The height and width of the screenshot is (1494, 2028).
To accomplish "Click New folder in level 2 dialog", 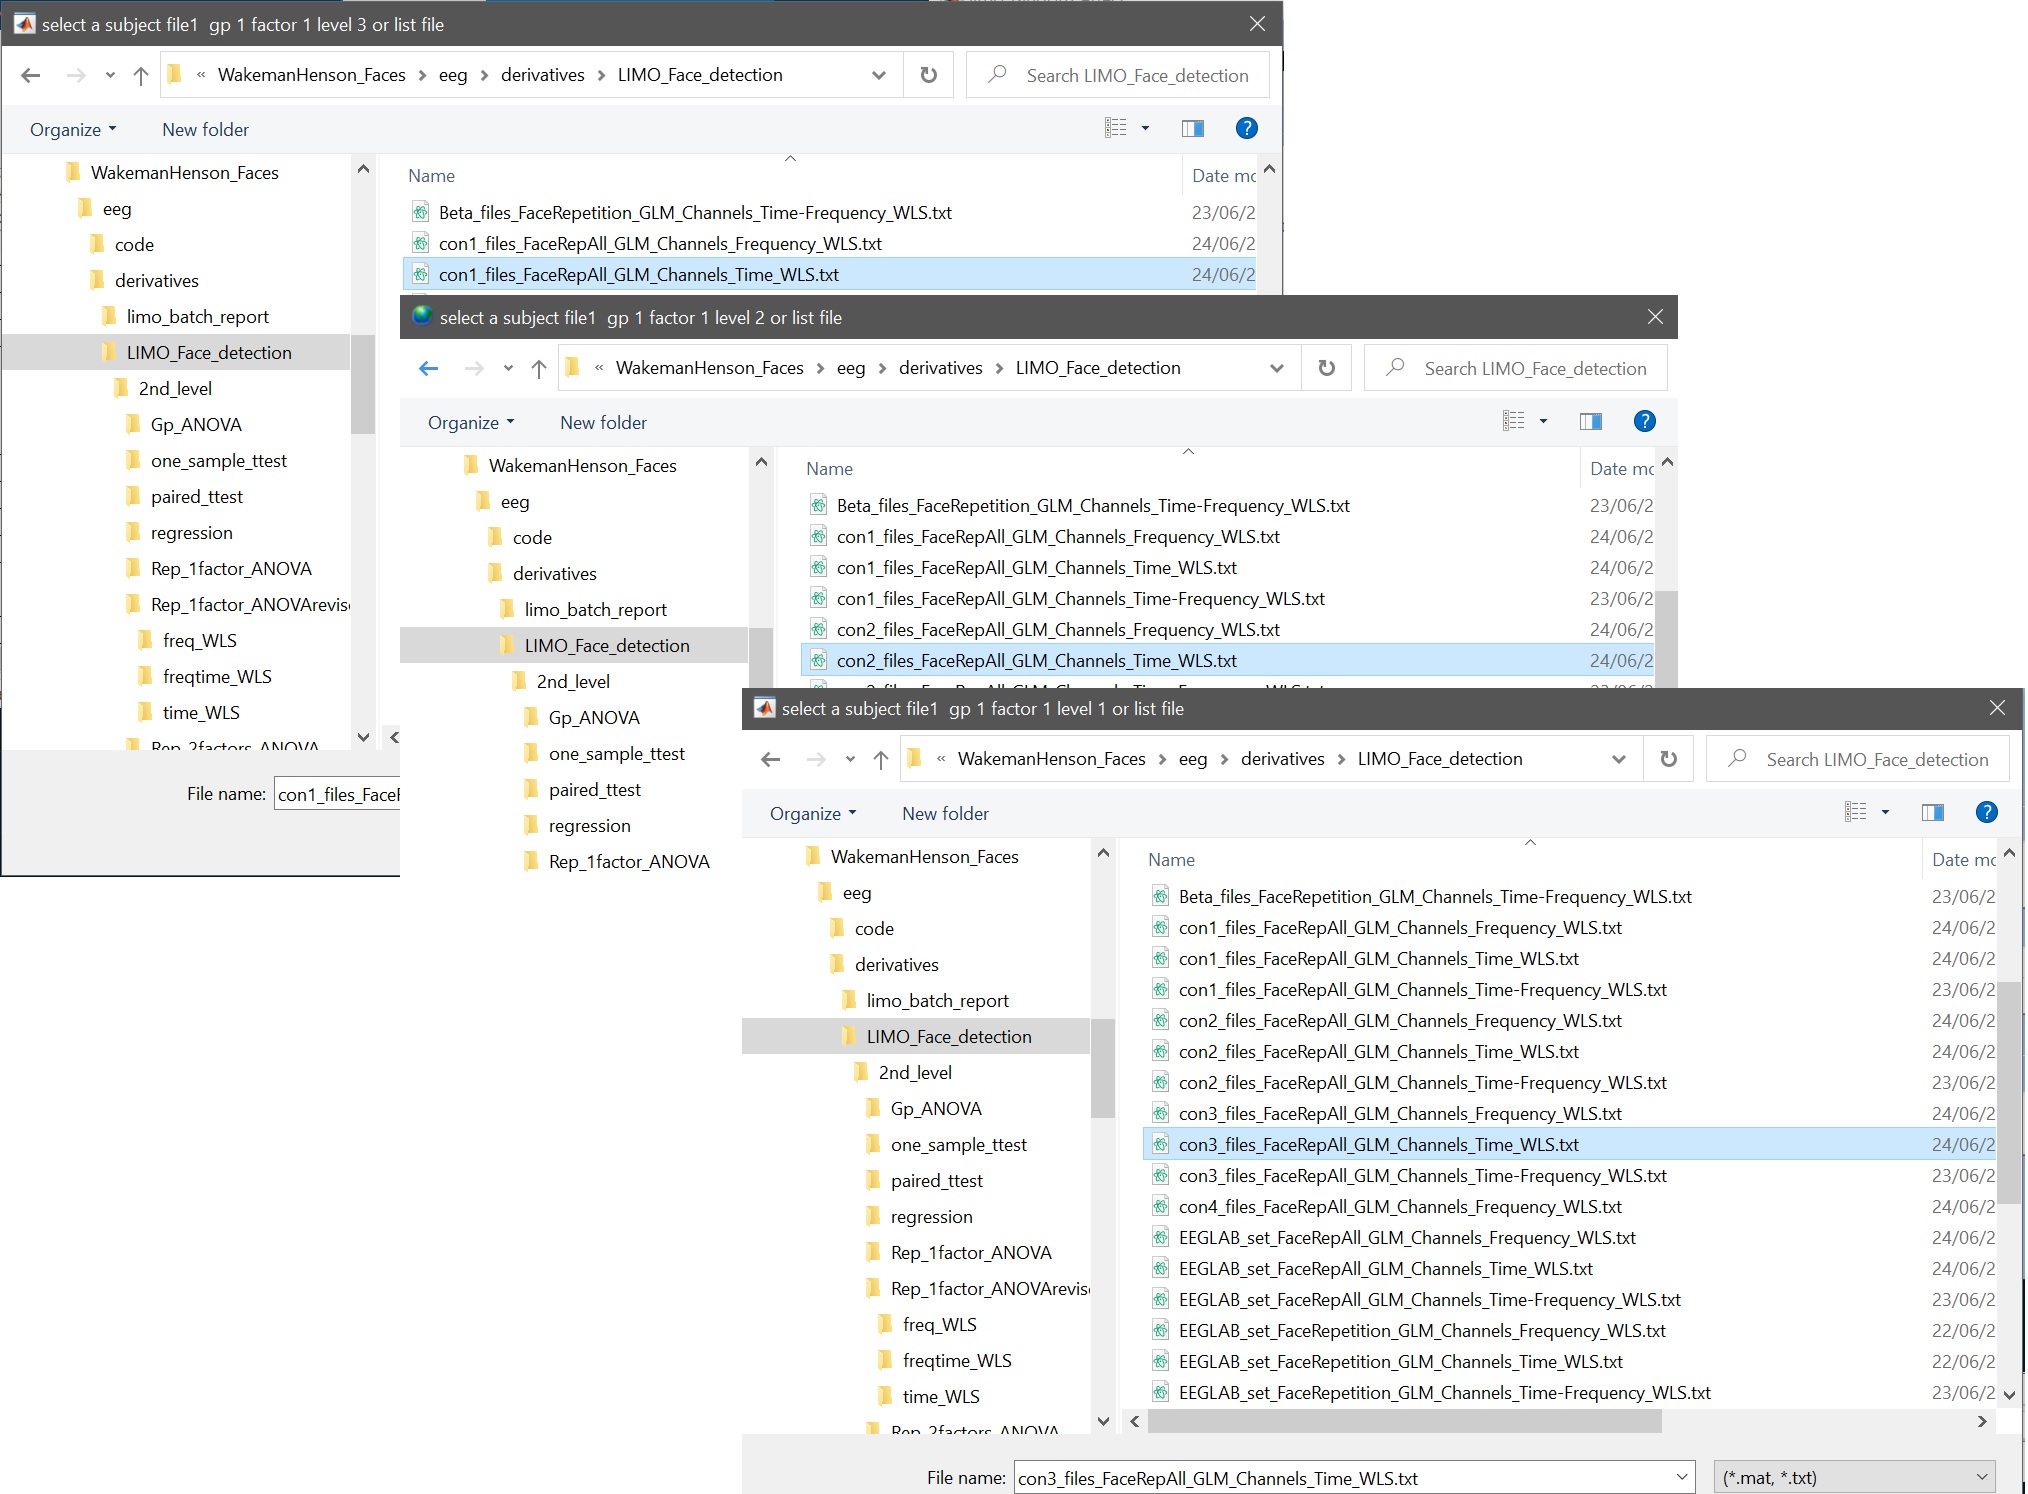I will coord(603,422).
